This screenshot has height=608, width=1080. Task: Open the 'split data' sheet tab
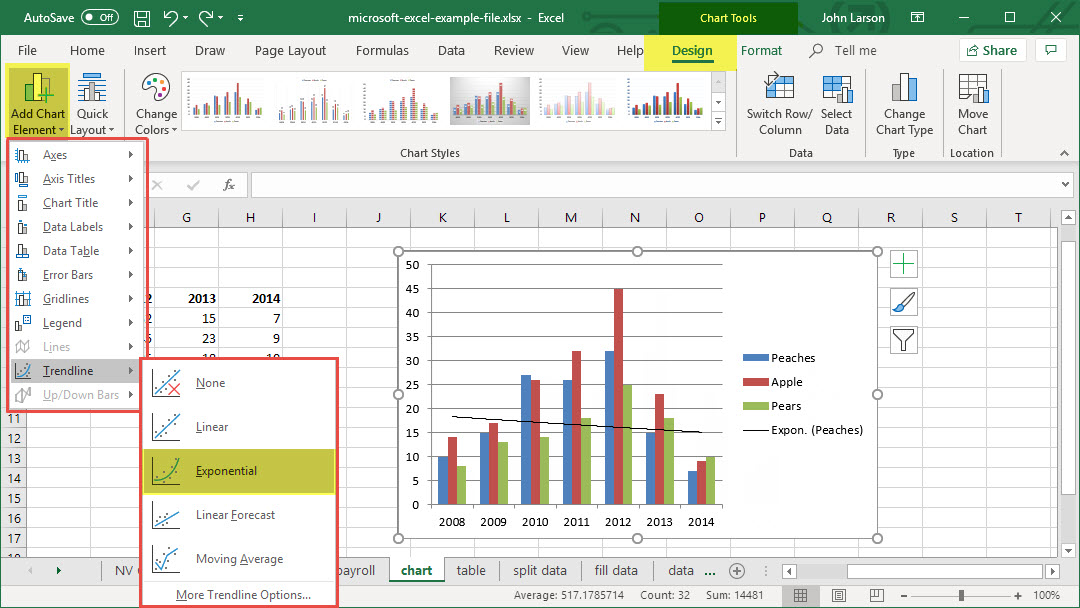click(539, 571)
